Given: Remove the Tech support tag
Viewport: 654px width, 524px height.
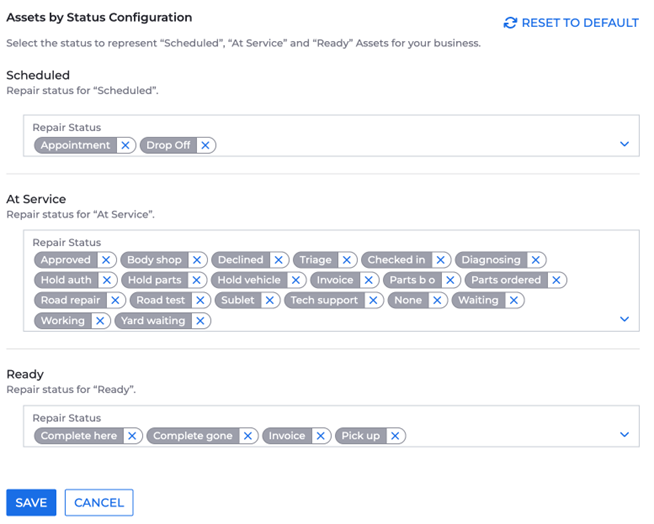Looking at the screenshot, I should [x=373, y=300].
